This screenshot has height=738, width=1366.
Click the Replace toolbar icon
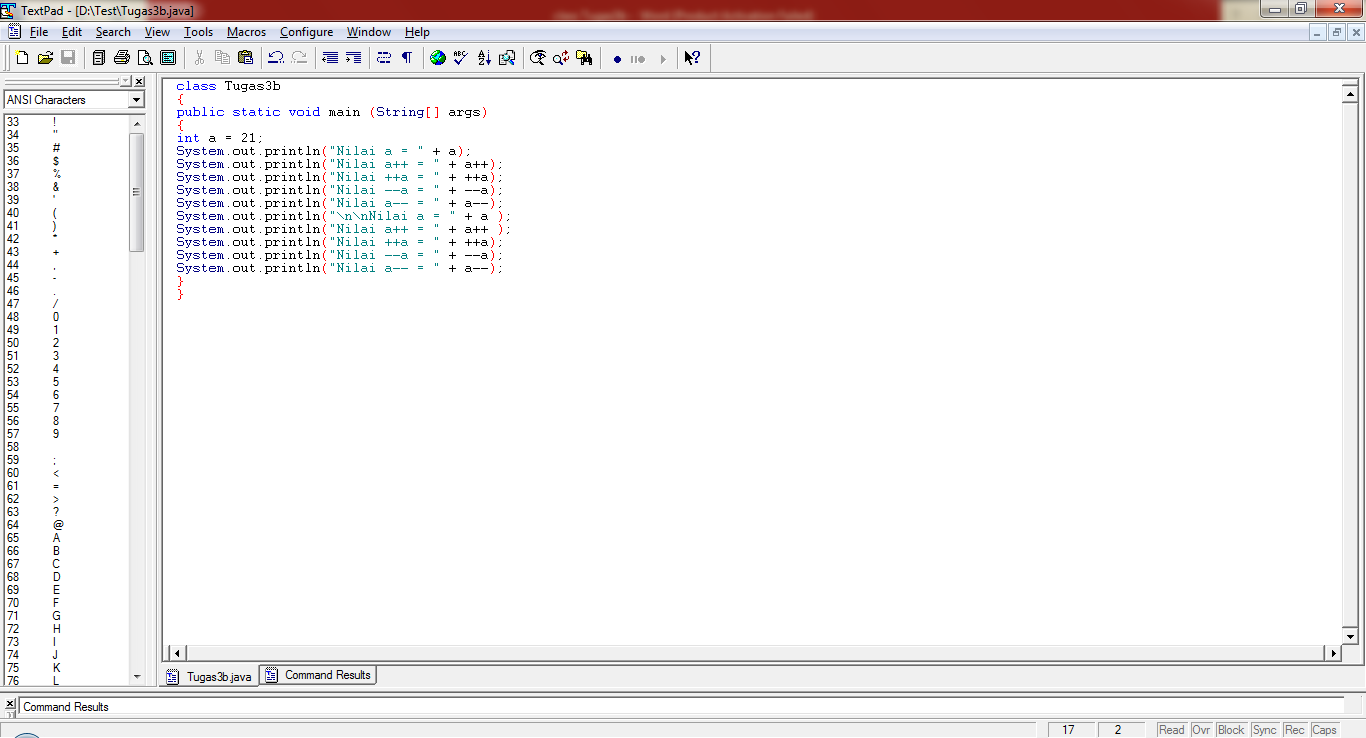(561, 58)
